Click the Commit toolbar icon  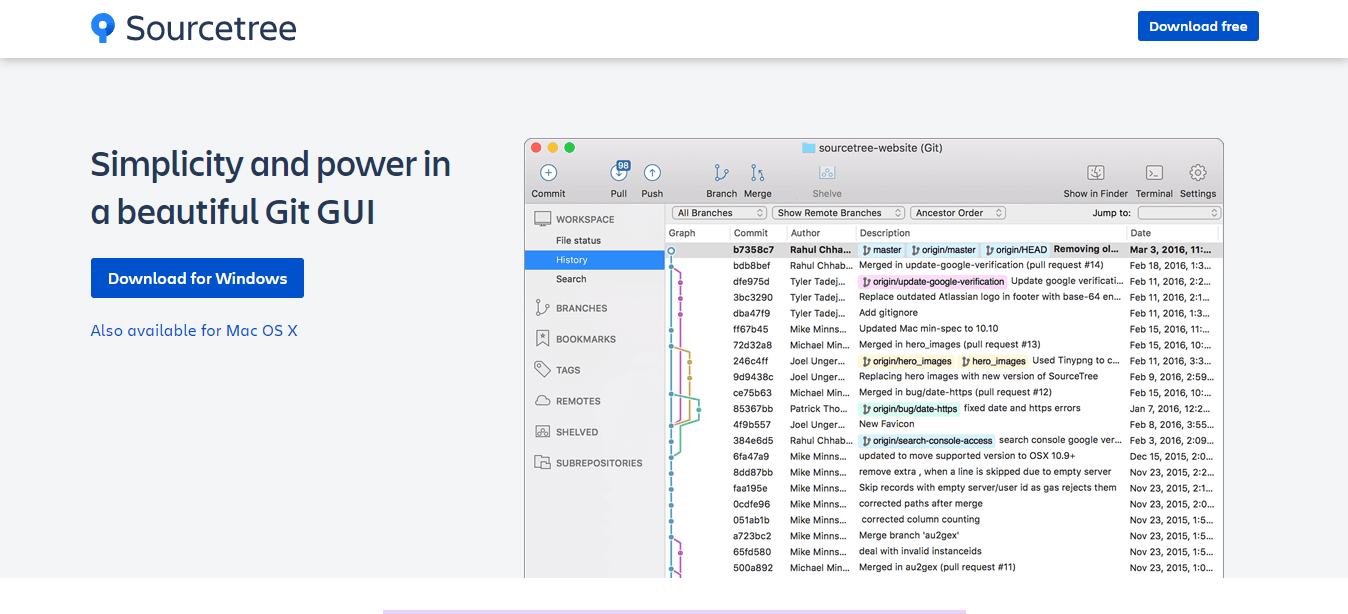pos(548,173)
